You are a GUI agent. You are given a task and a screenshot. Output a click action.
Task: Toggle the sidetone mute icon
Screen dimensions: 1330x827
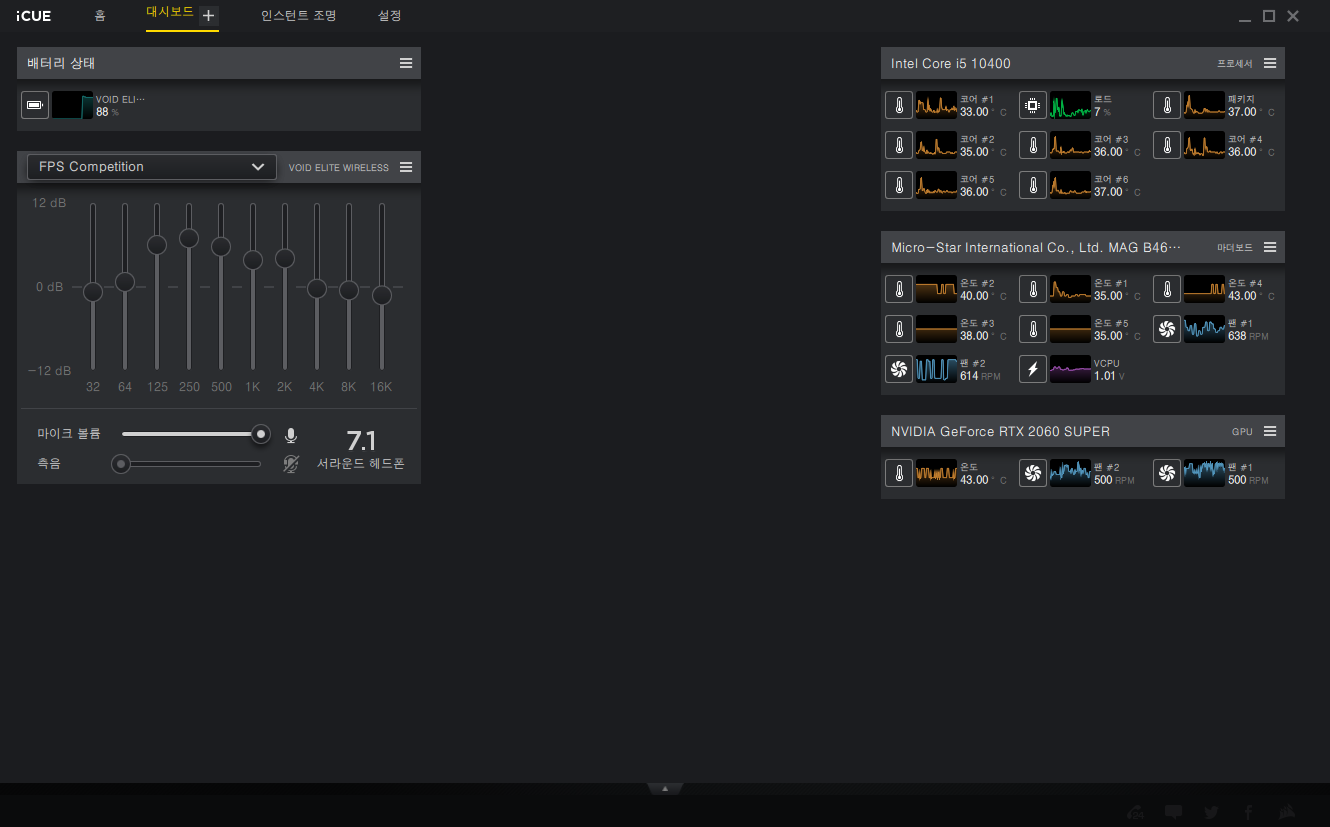tap(291, 464)
